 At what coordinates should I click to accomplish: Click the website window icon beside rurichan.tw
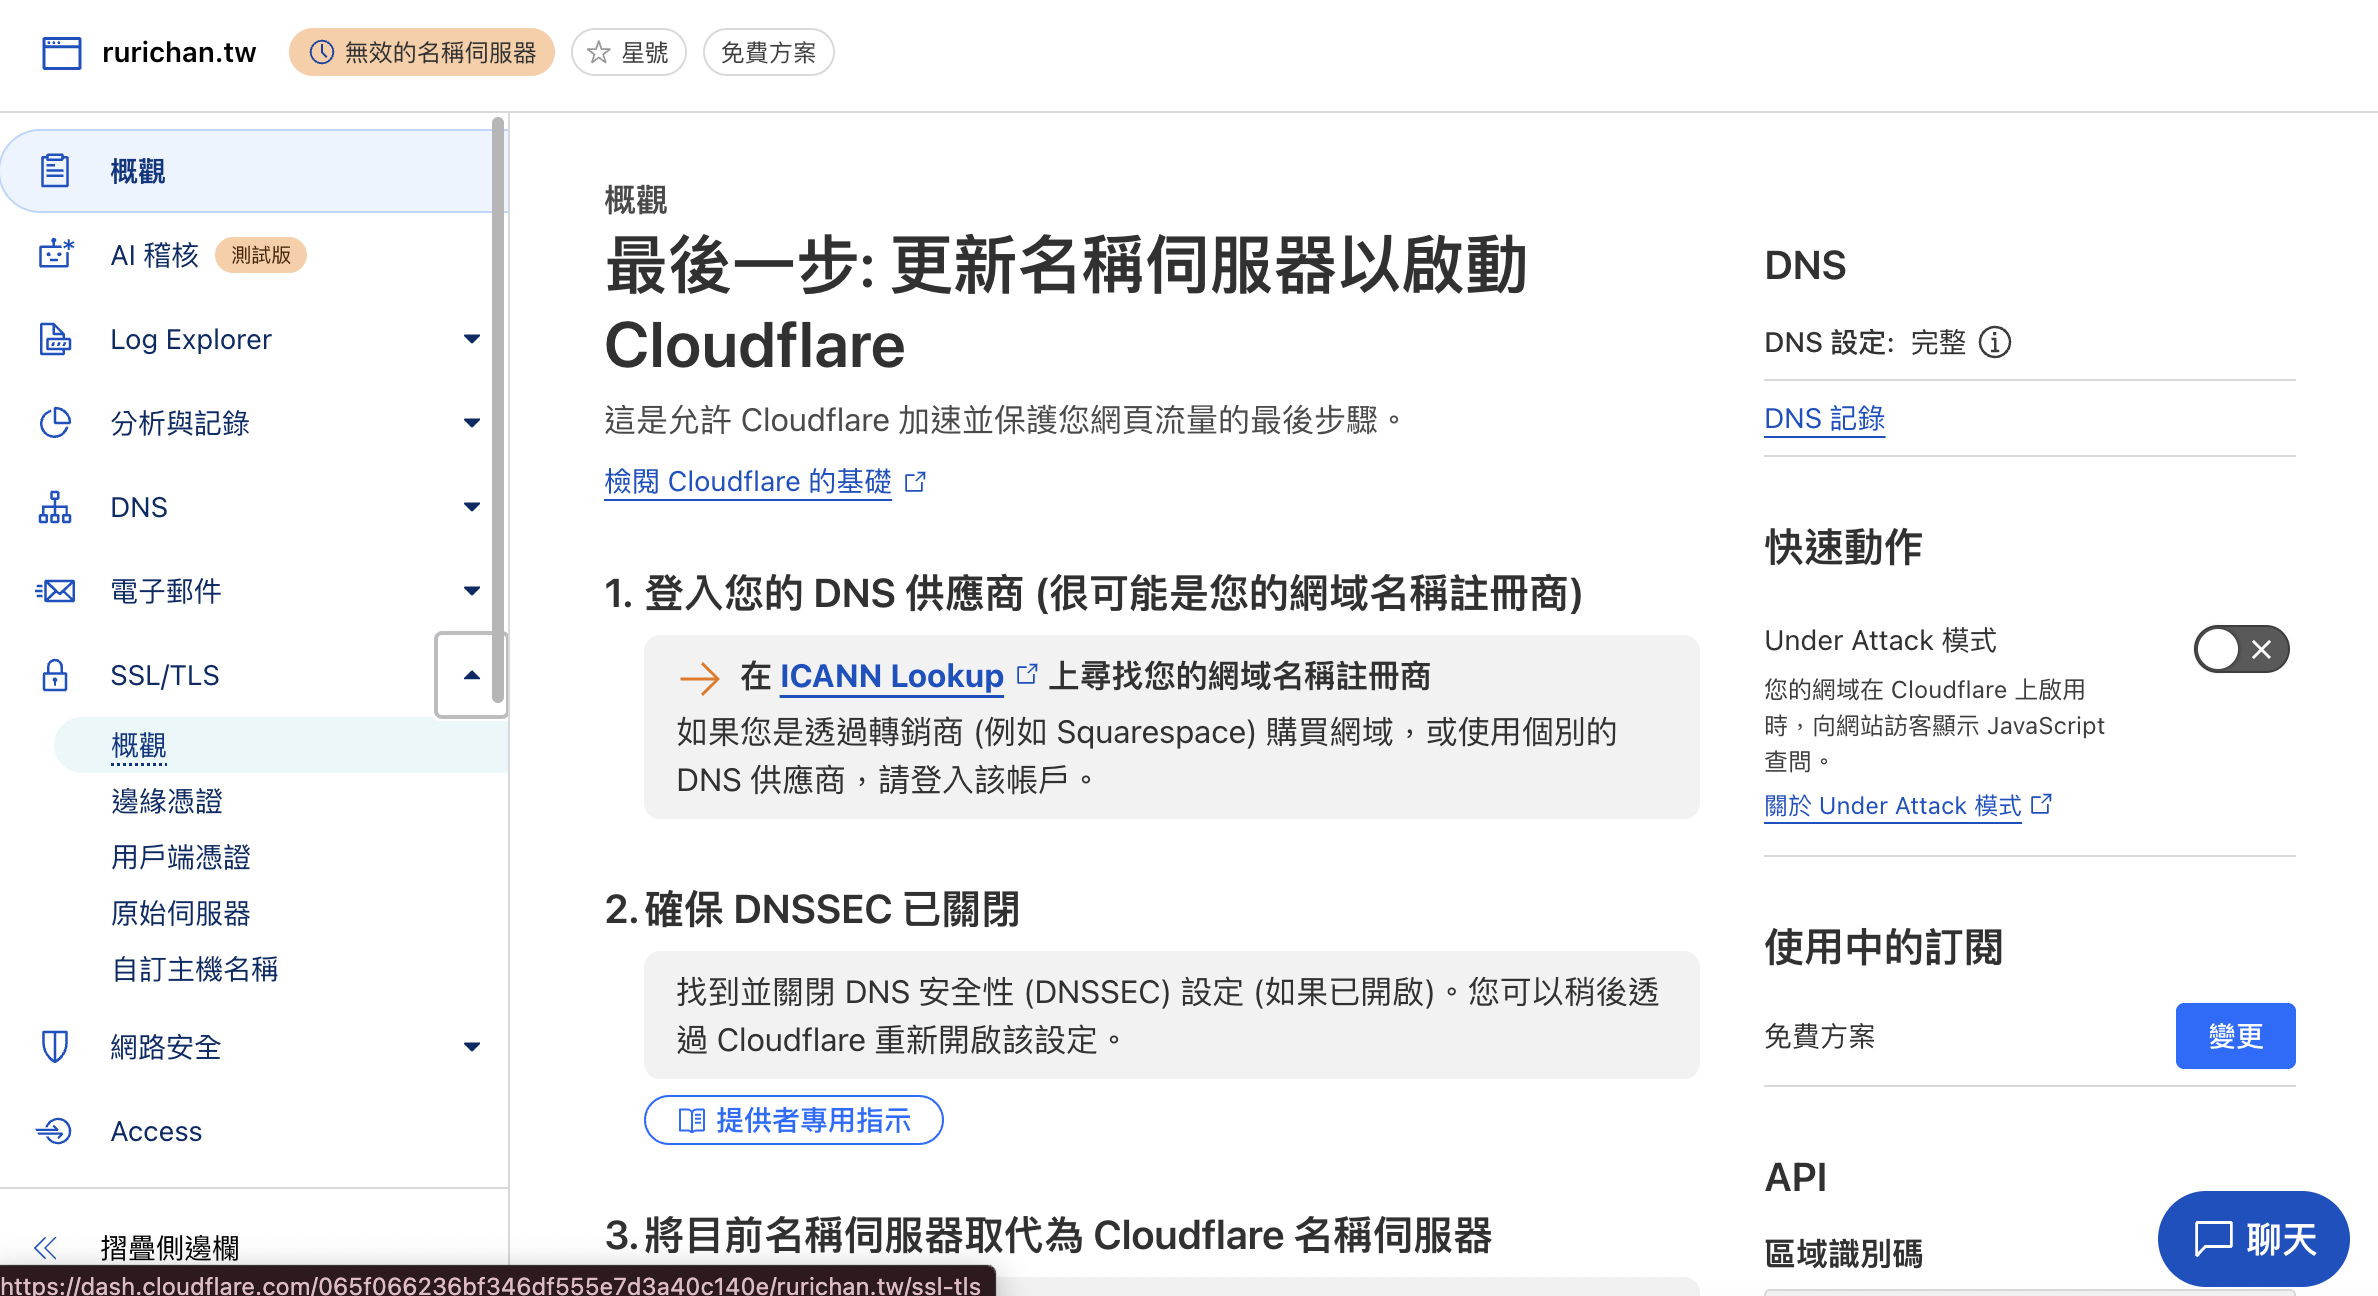tap(61, 52)
